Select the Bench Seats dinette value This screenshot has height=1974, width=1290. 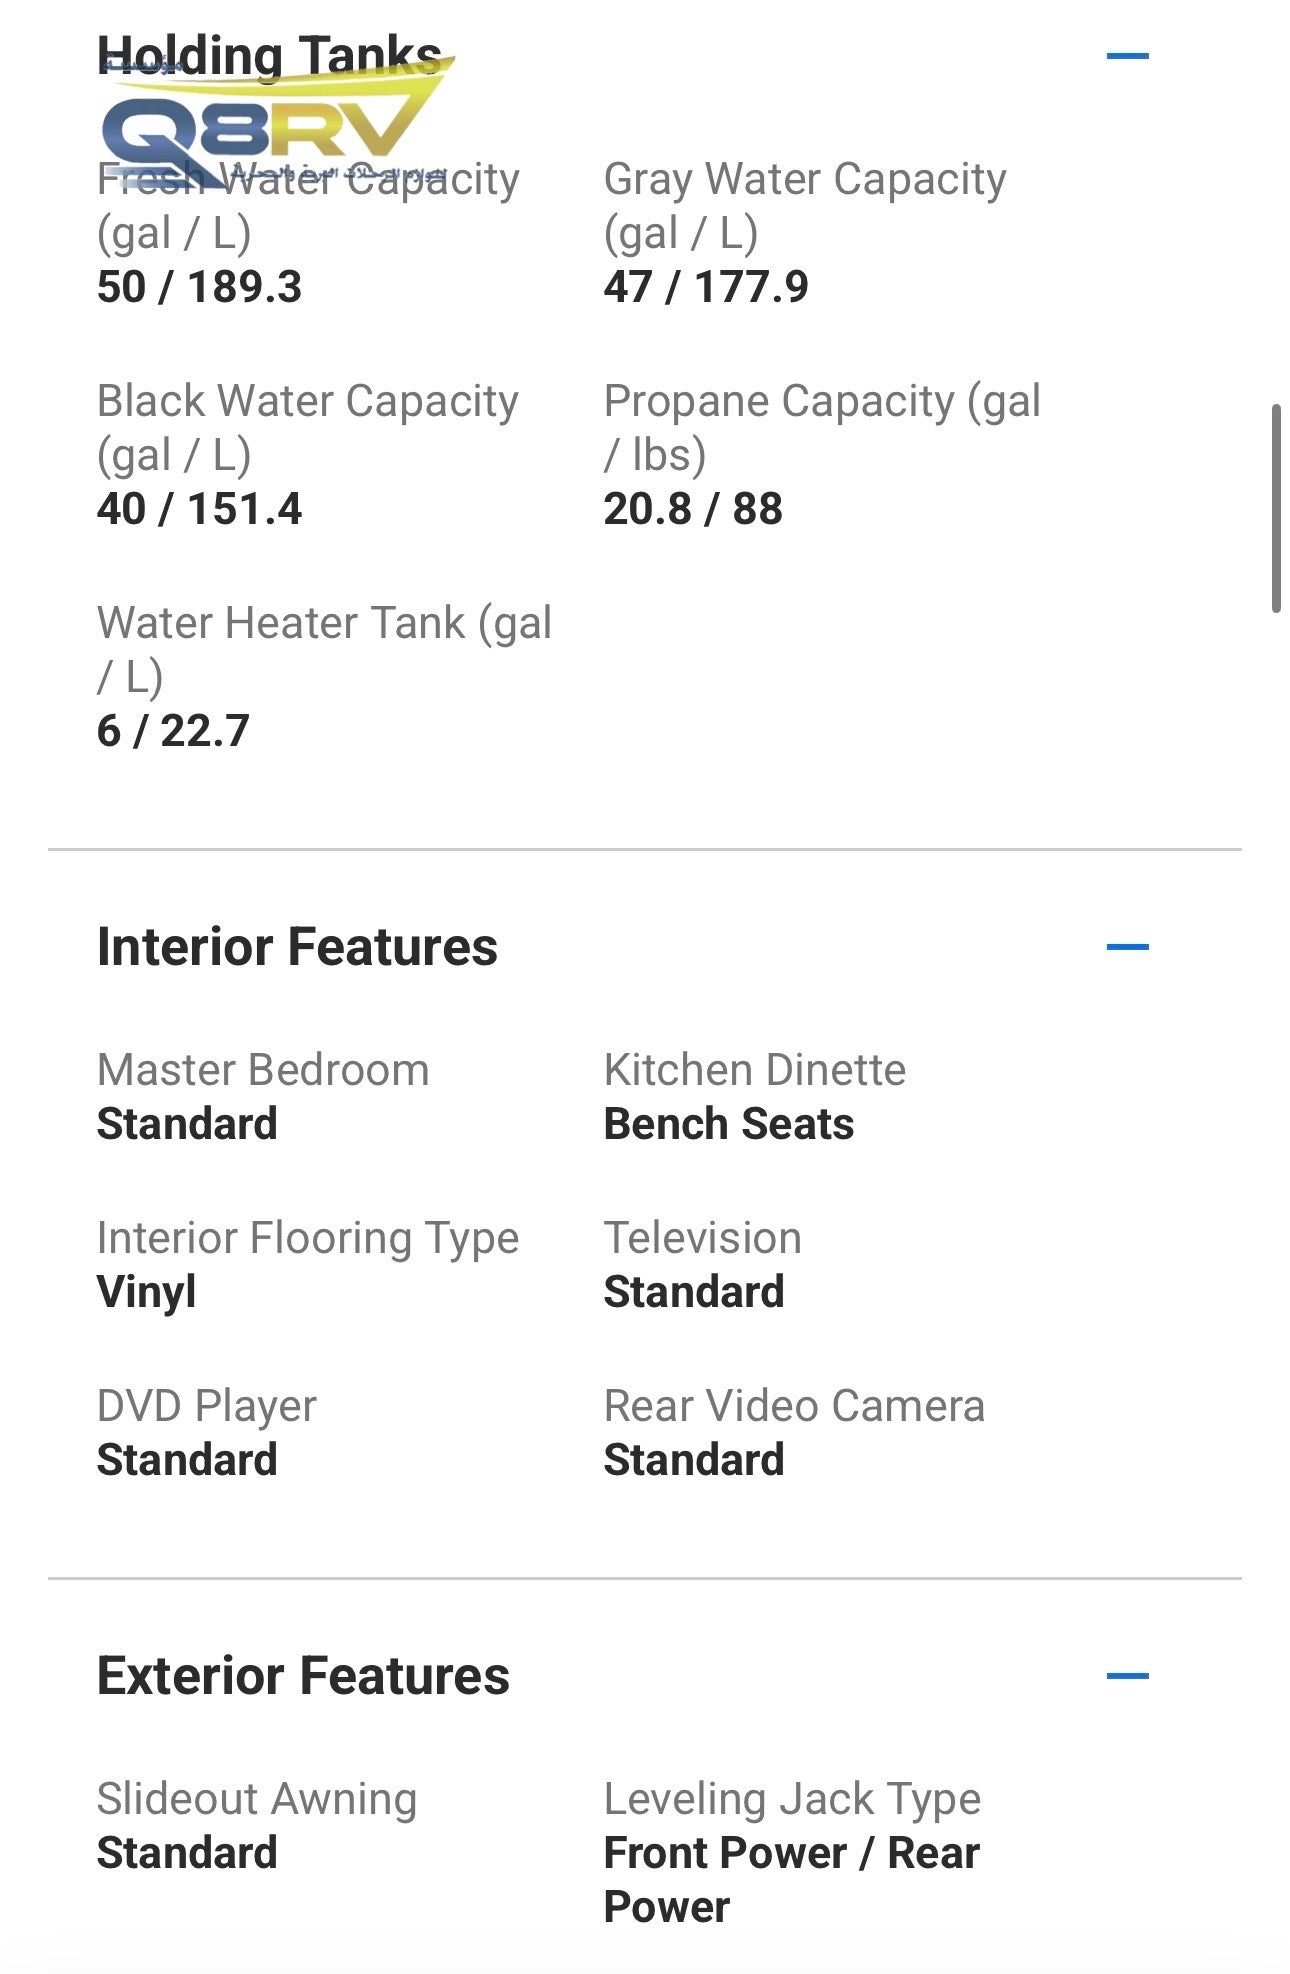point(729,1124)
